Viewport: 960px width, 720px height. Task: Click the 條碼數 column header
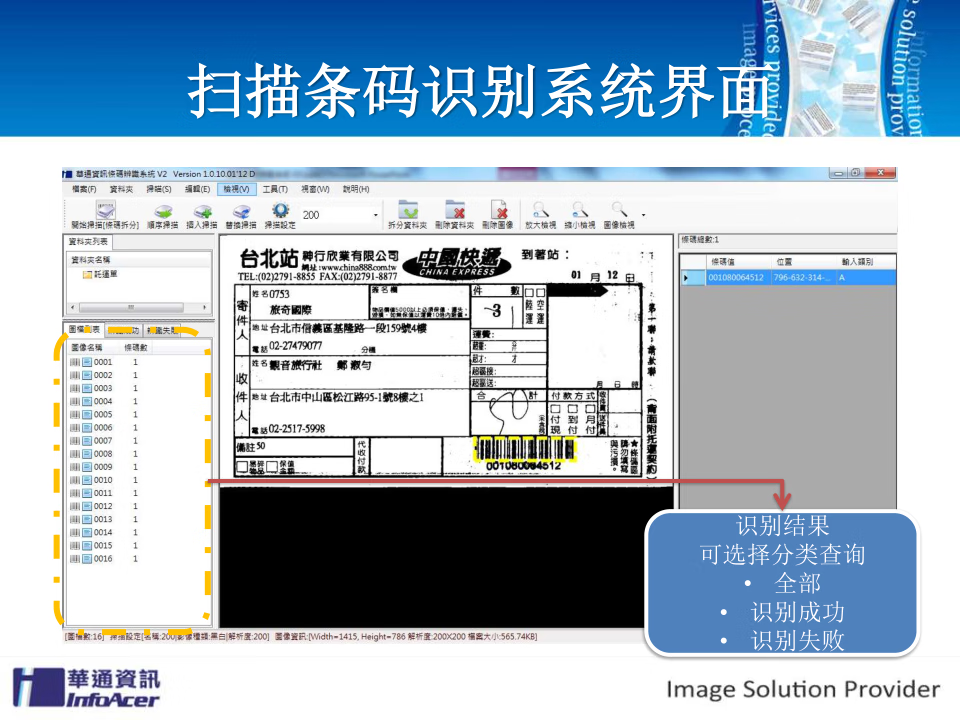click(x=136, y=348)
